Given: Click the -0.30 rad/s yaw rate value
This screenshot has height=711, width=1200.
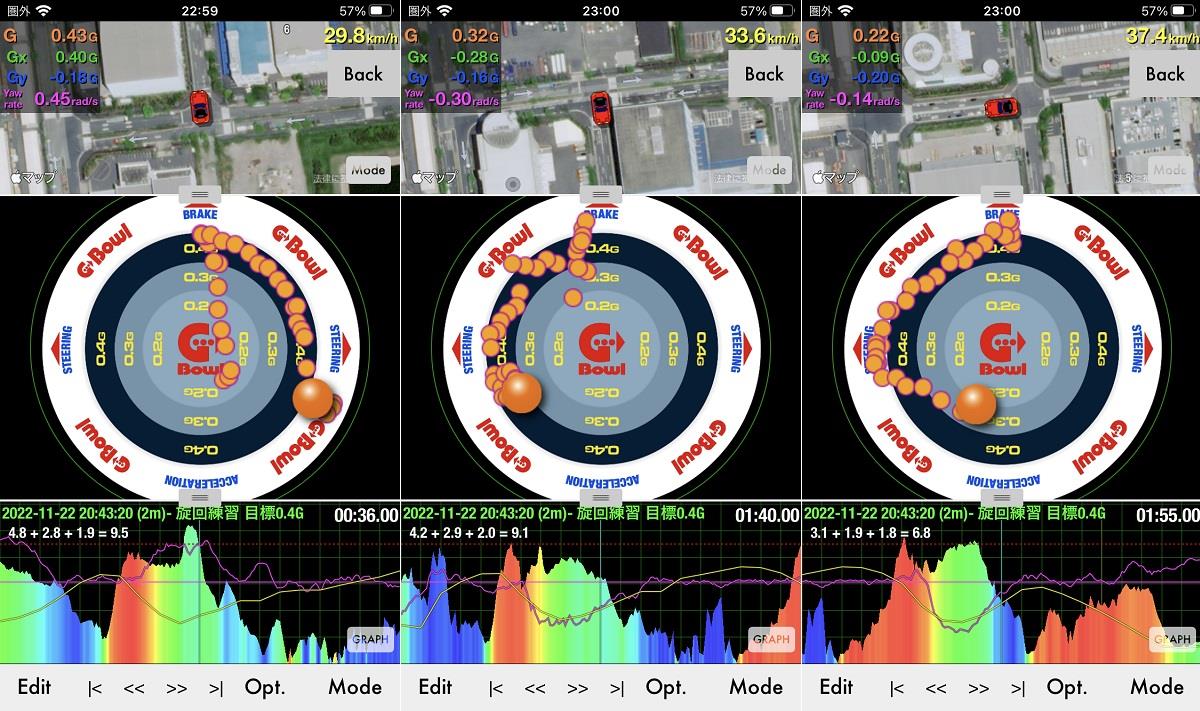Looking at the screenshot, I should coord(465,98).
